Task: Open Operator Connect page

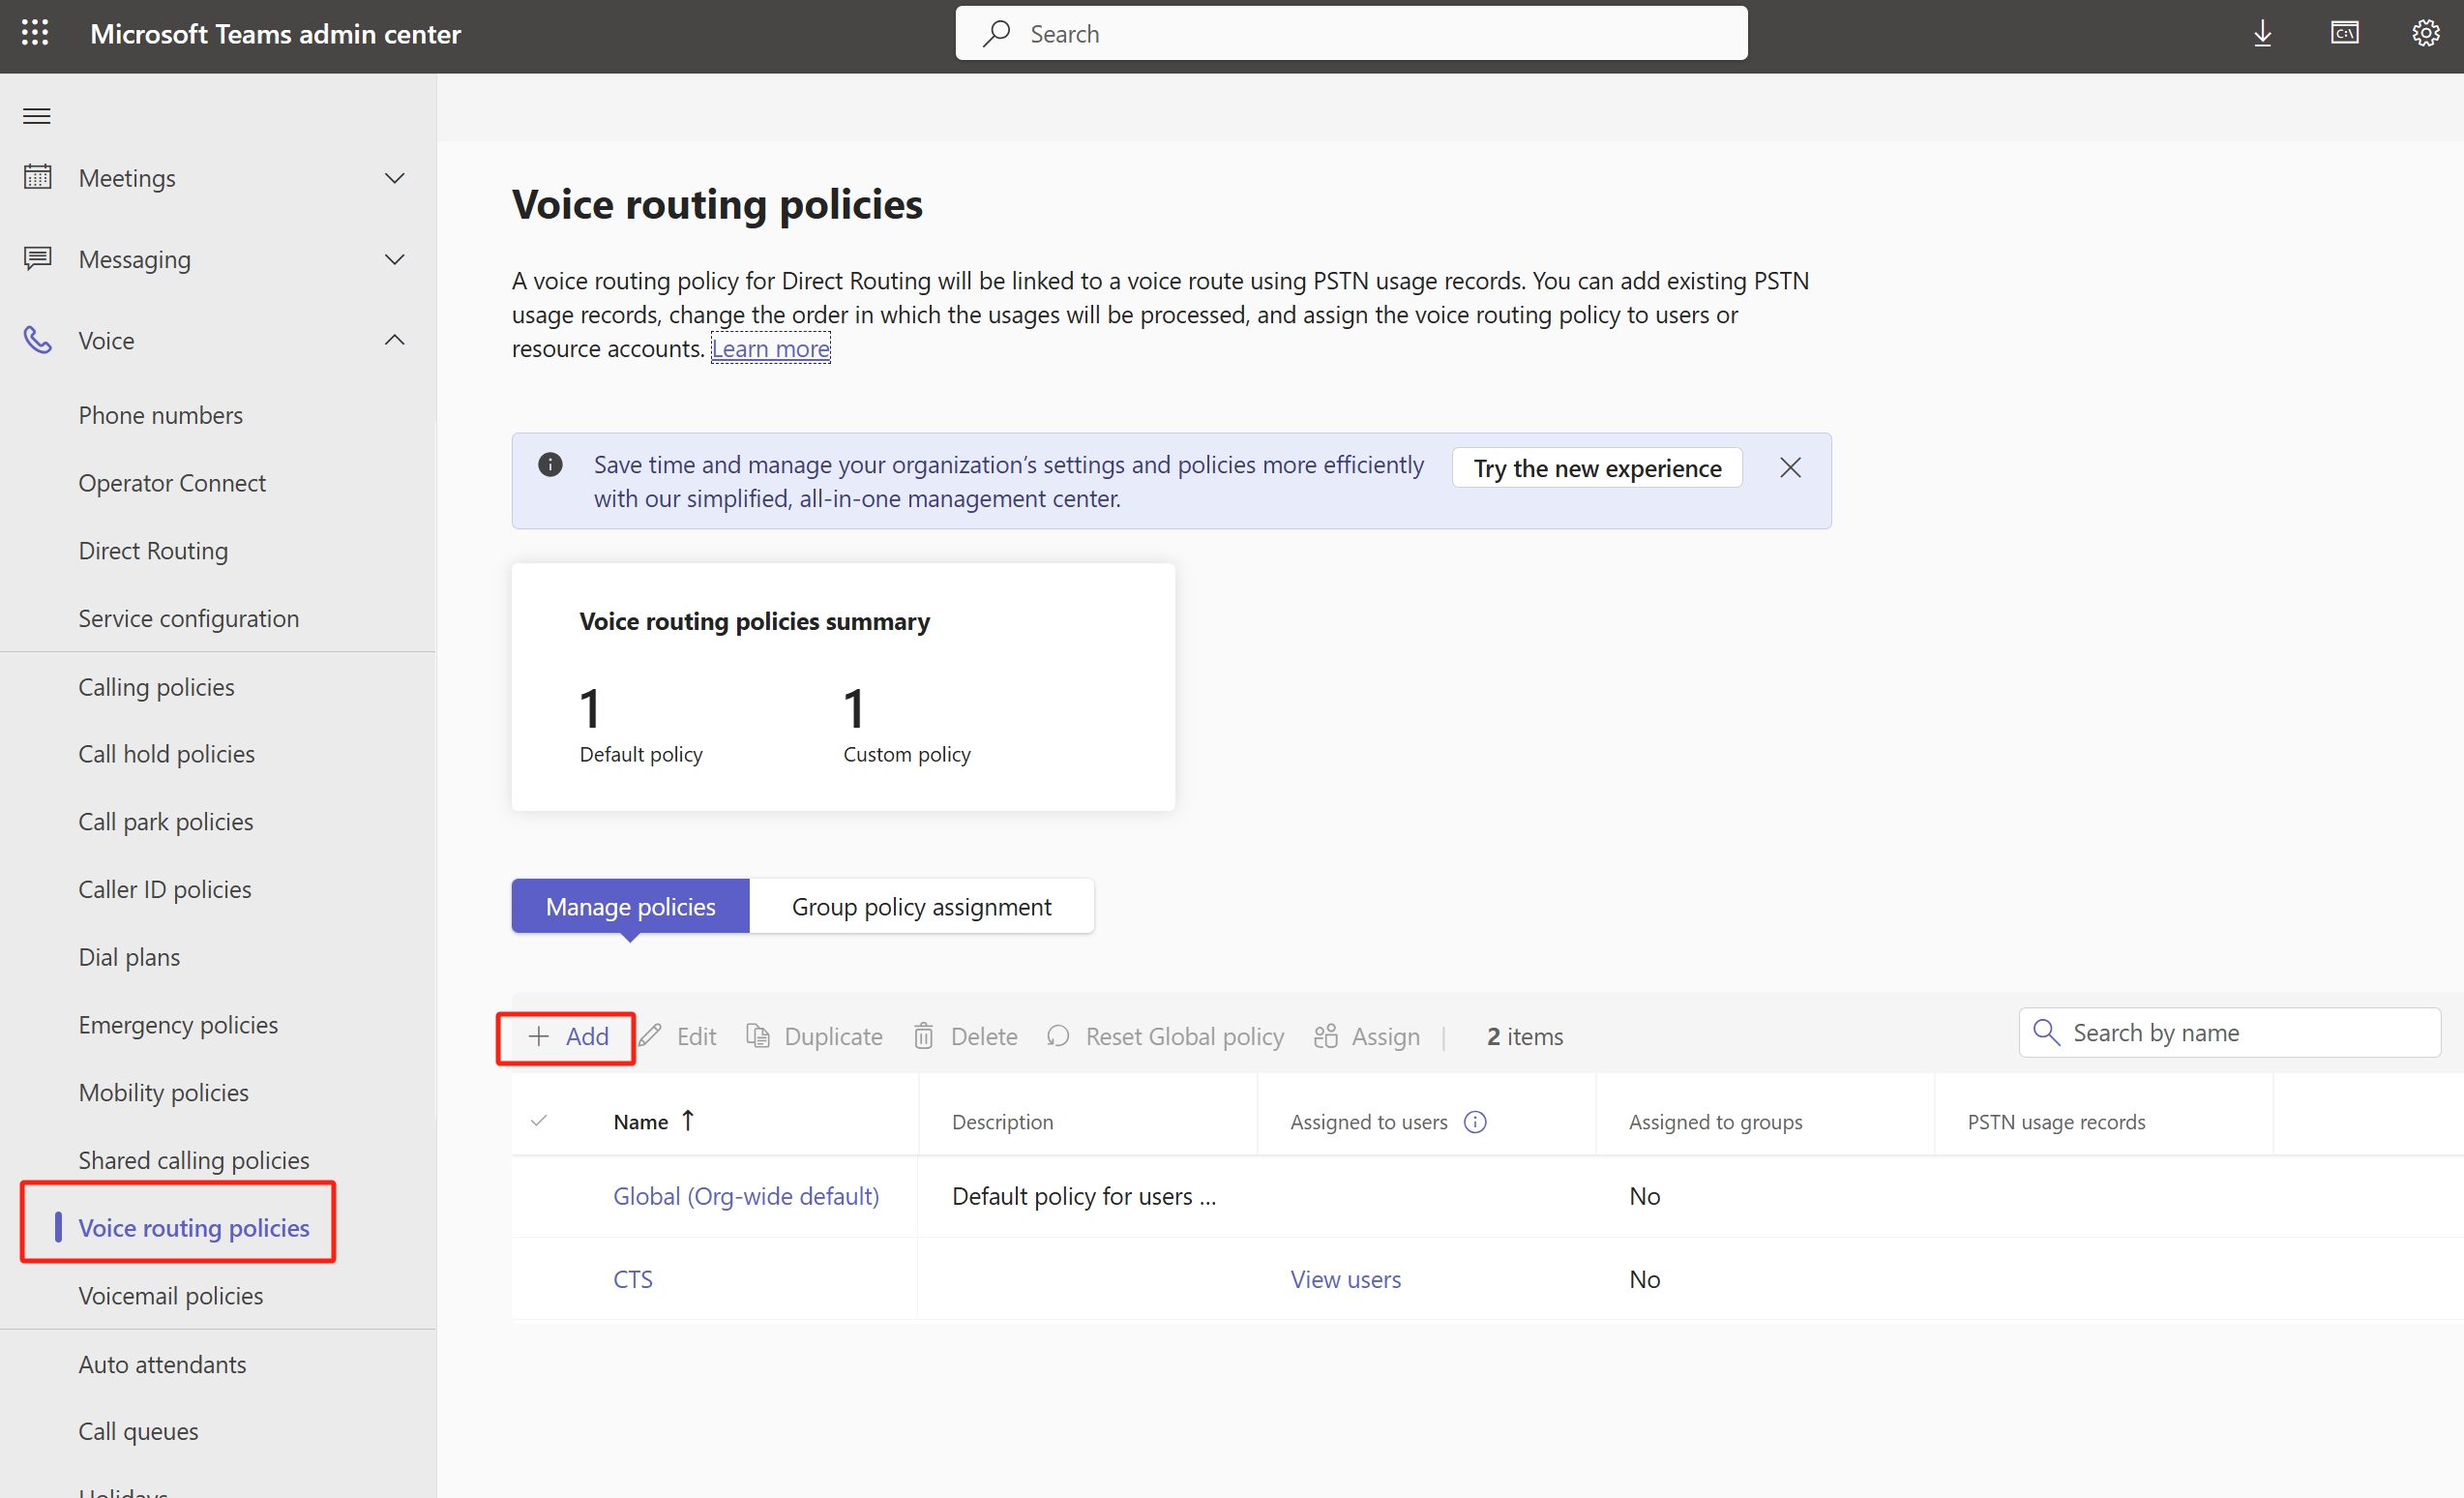Action: click(x=172, y=483)
